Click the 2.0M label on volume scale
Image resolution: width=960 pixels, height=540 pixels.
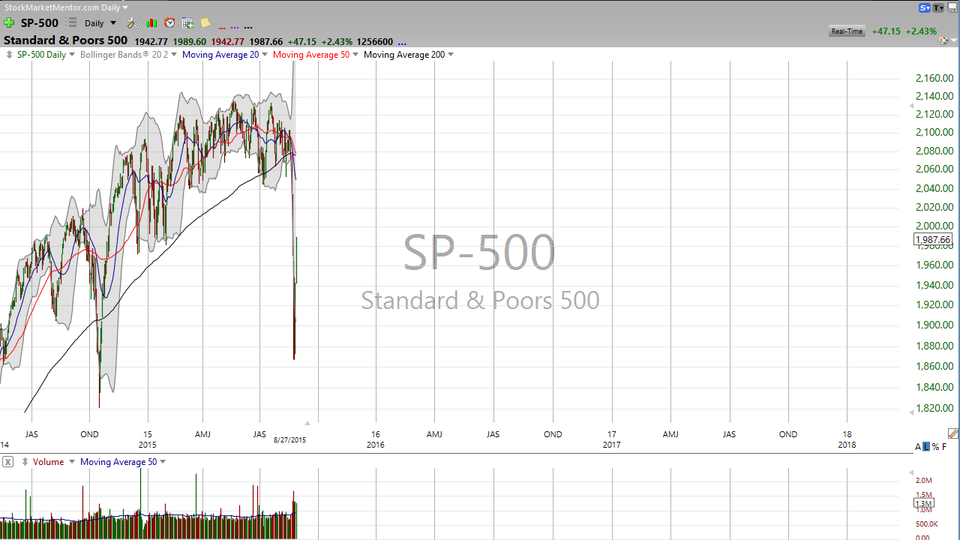pyautogui.click(x=924, y=480)
